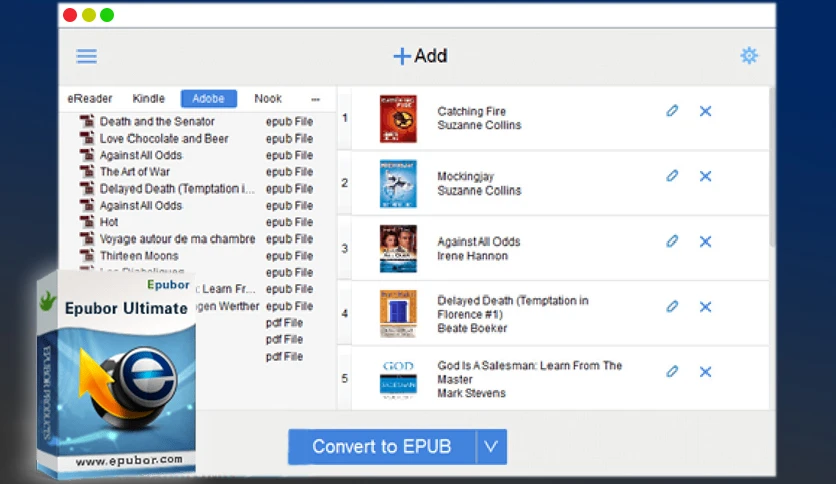Edit Delayed Death metadata pencil icon
Viewport: 836px width, 484px height.
672,306
